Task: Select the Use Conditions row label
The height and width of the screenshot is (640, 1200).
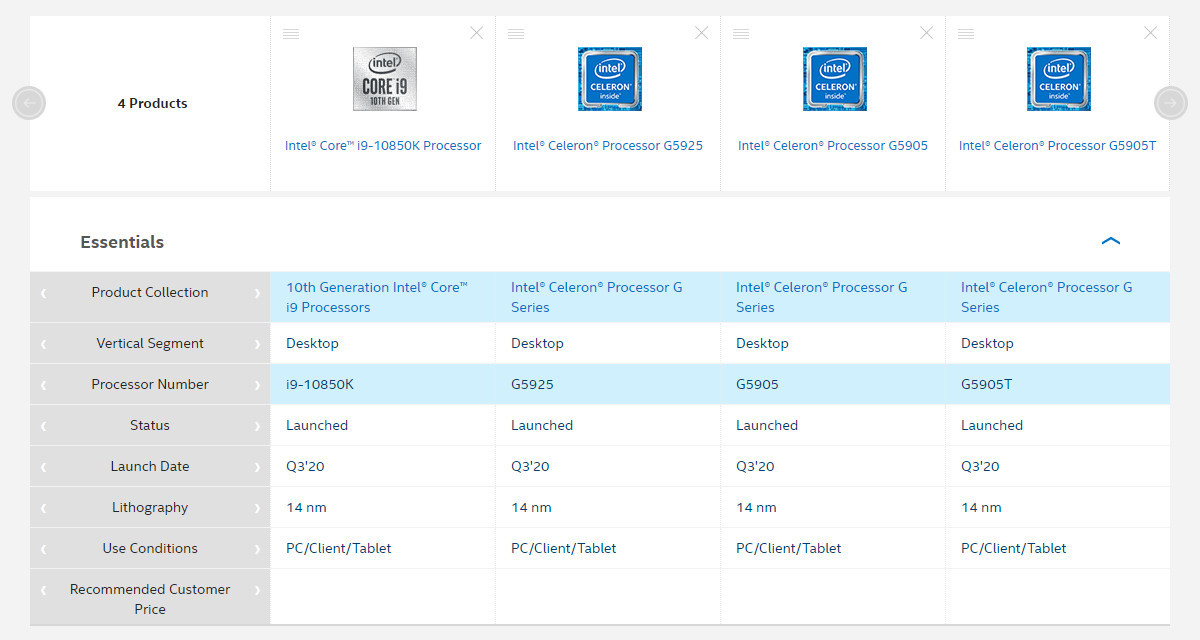Action: 150,548
